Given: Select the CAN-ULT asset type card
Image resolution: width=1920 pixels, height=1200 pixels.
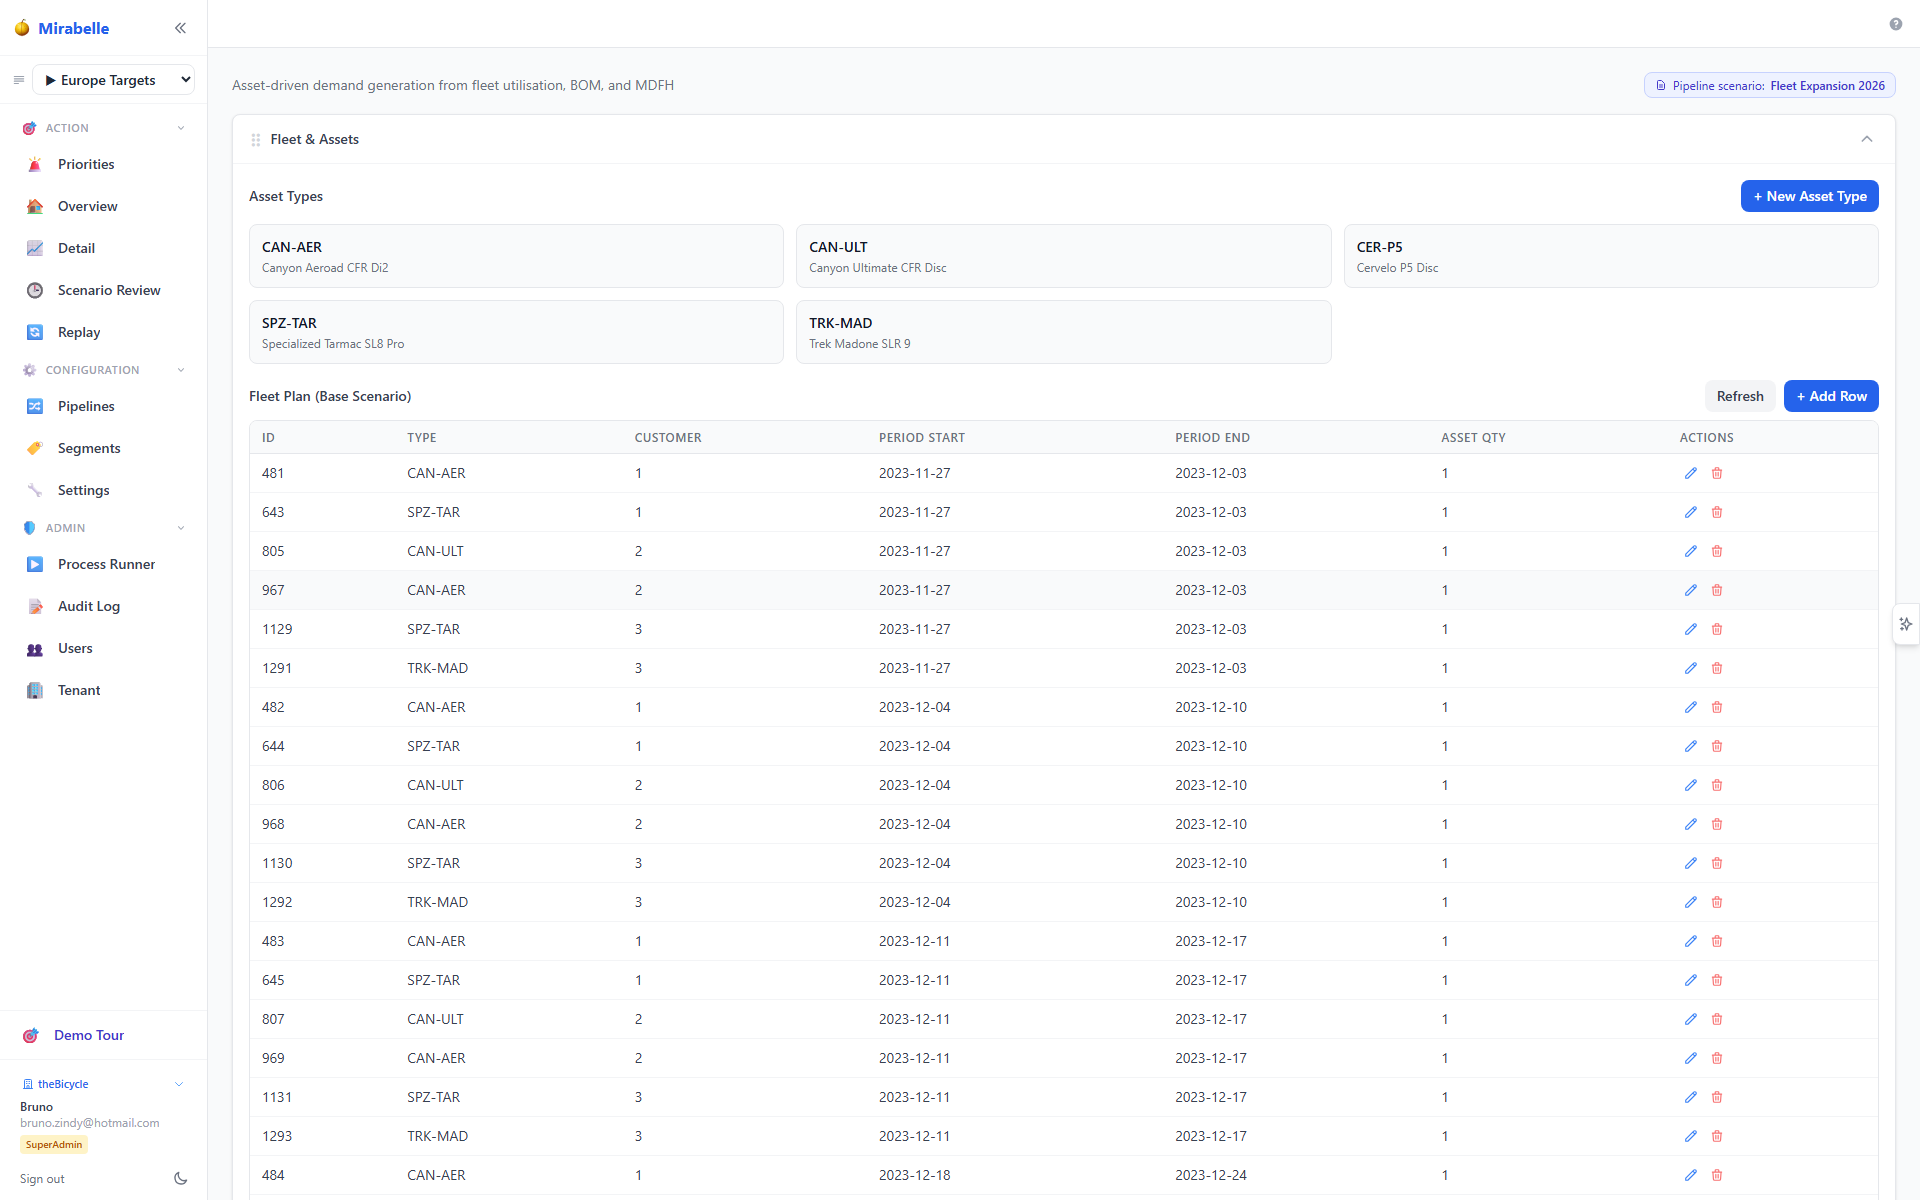Looking at the screenshot, I should [1063, 256].
